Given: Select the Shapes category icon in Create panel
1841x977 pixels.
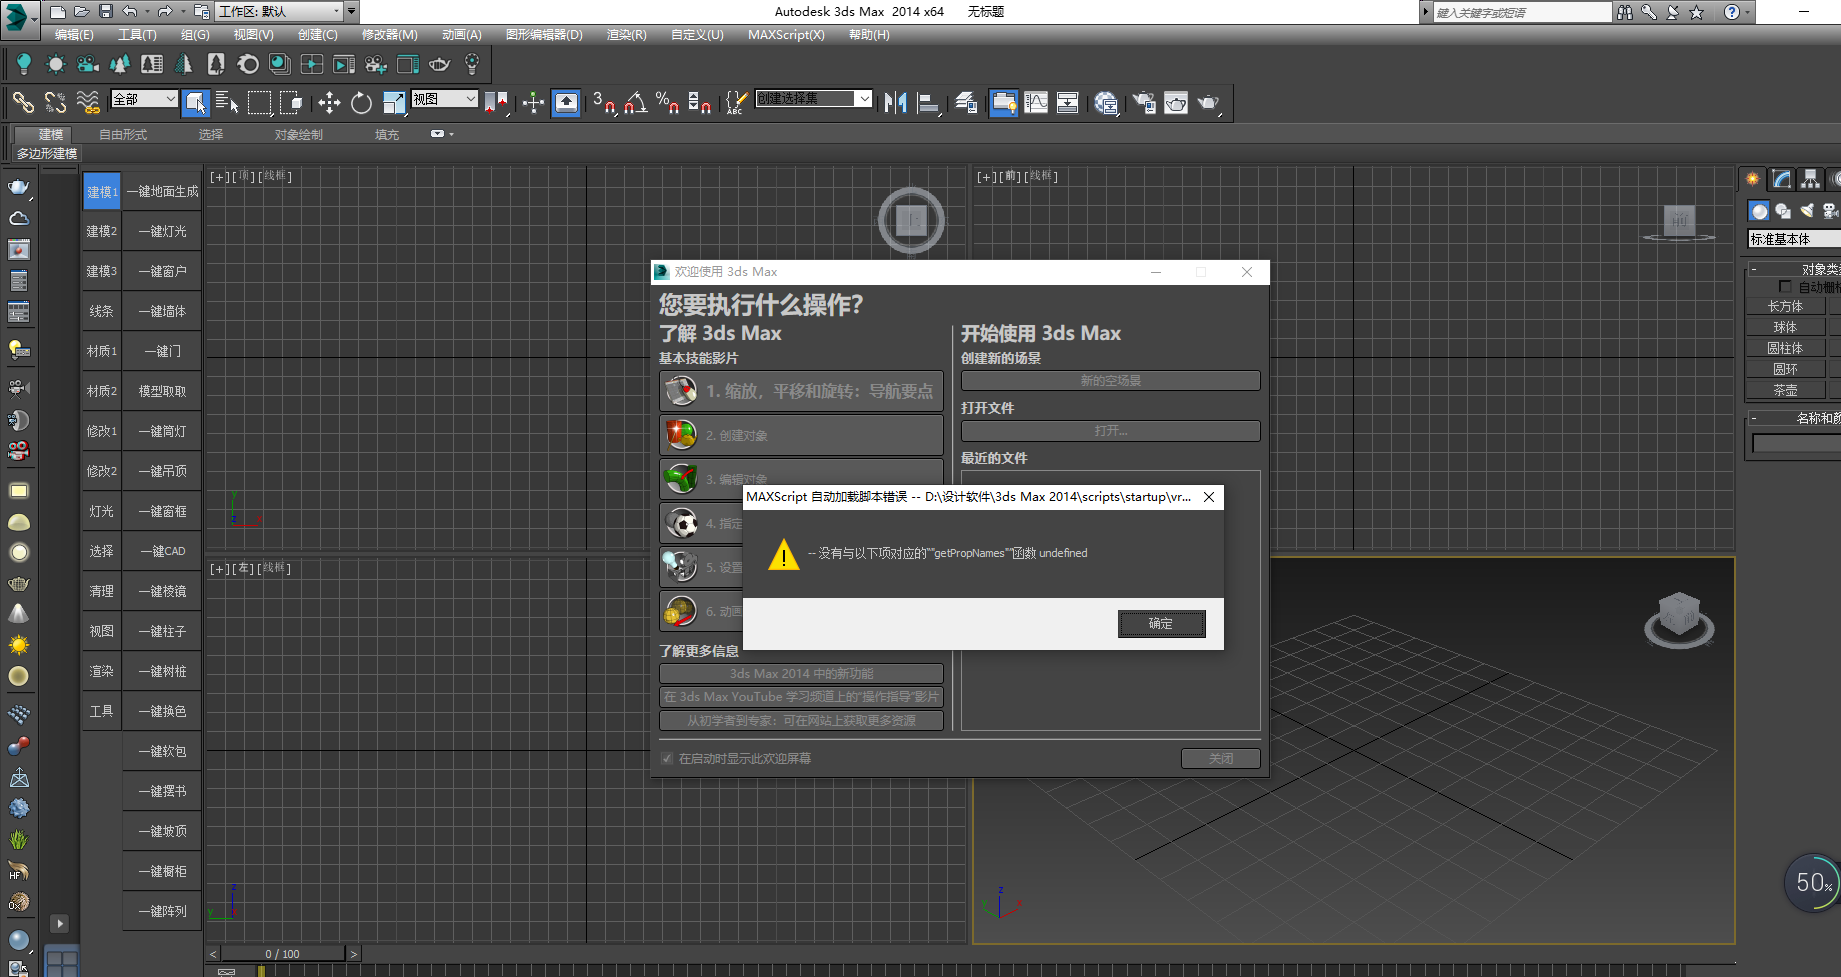Looking at the screenshot, I should click(x=1783, y=210).
